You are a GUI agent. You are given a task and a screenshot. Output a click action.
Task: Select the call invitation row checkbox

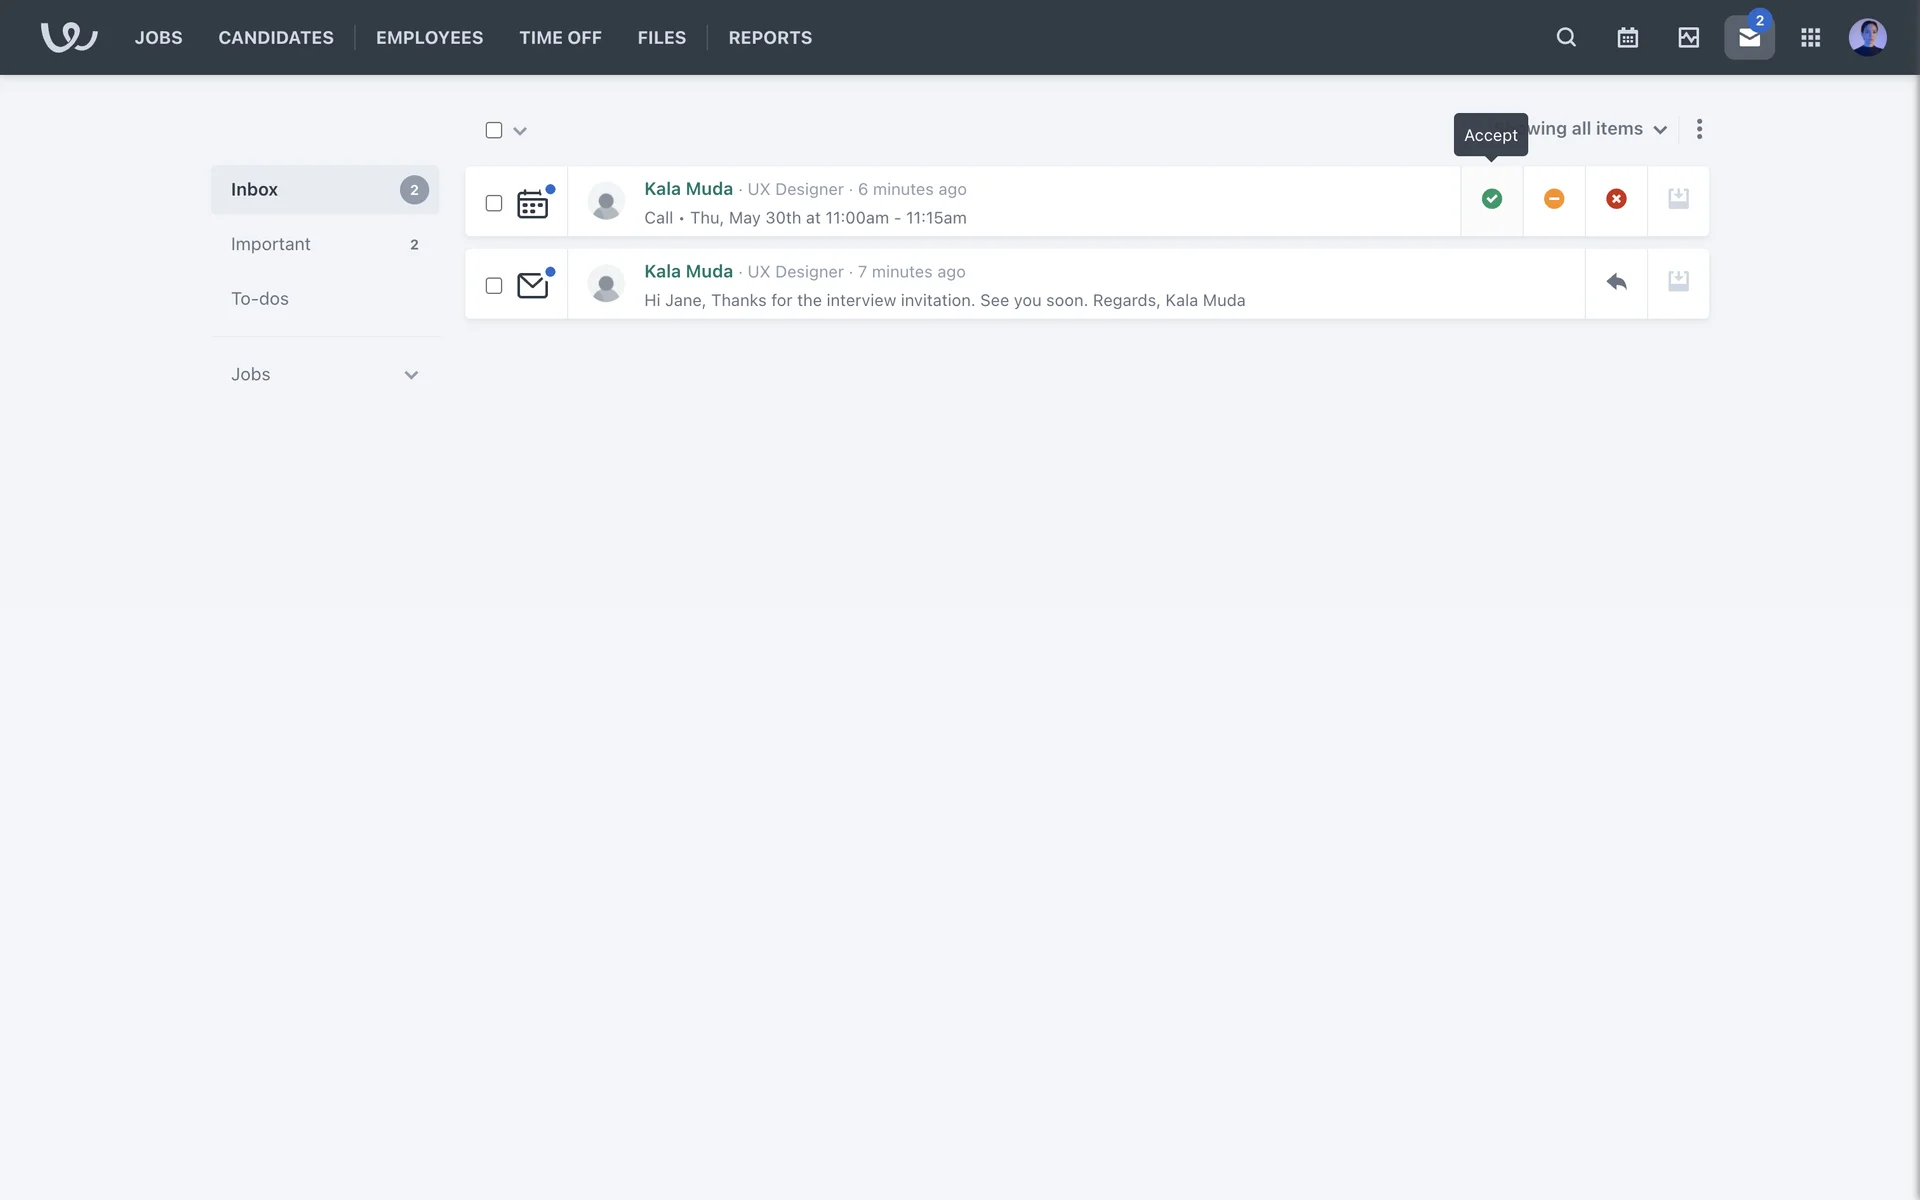coord(493,203)
